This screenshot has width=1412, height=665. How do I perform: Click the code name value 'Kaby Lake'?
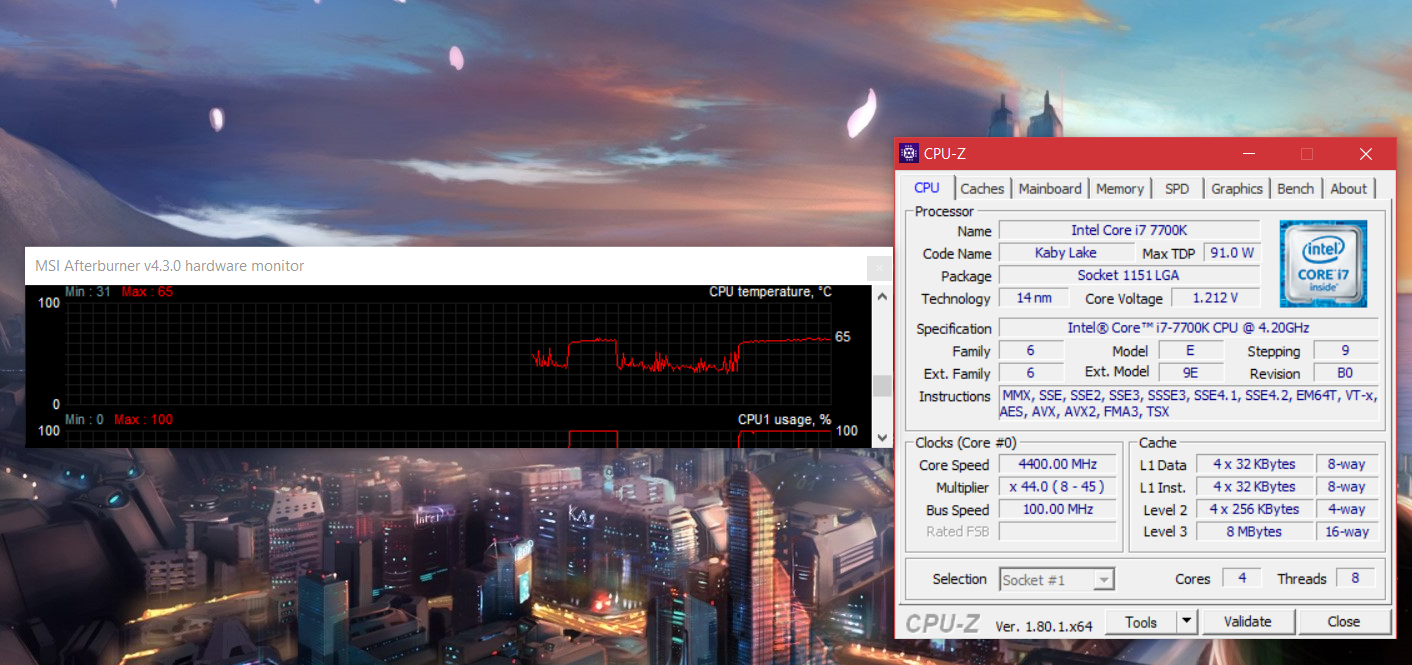tap(1066, 253)
